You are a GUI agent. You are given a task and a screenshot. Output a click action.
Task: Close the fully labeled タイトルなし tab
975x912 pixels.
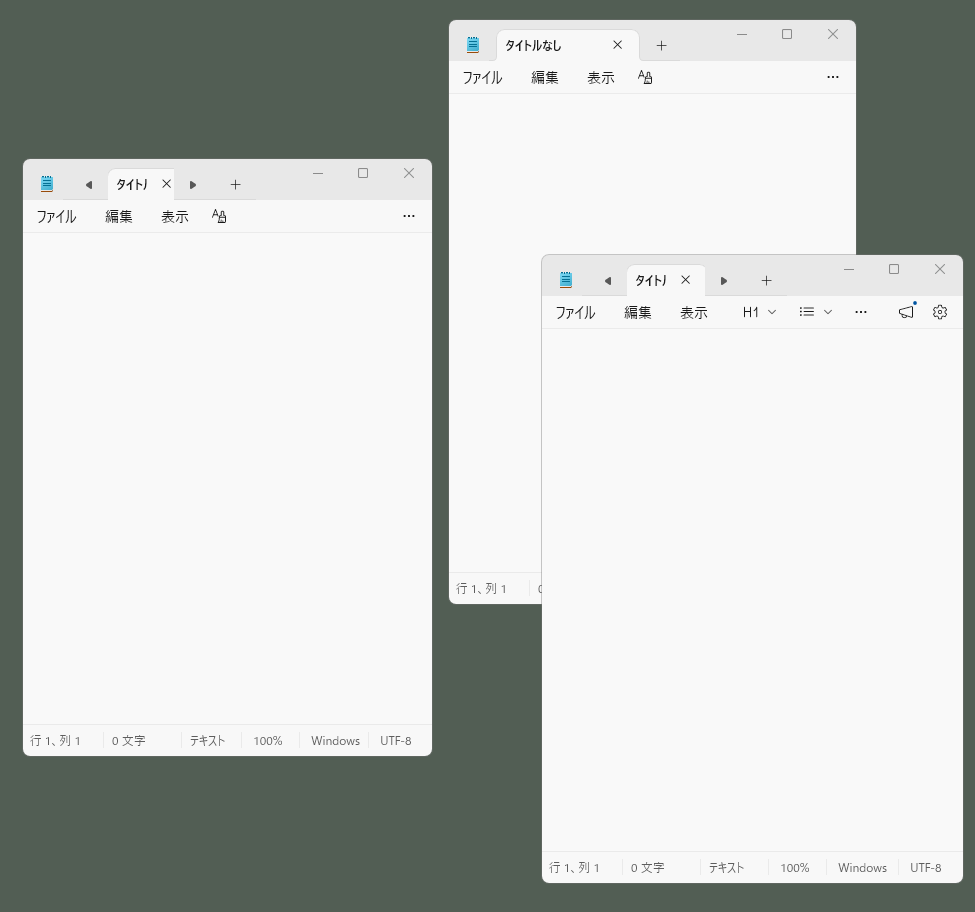pos(617,45)
